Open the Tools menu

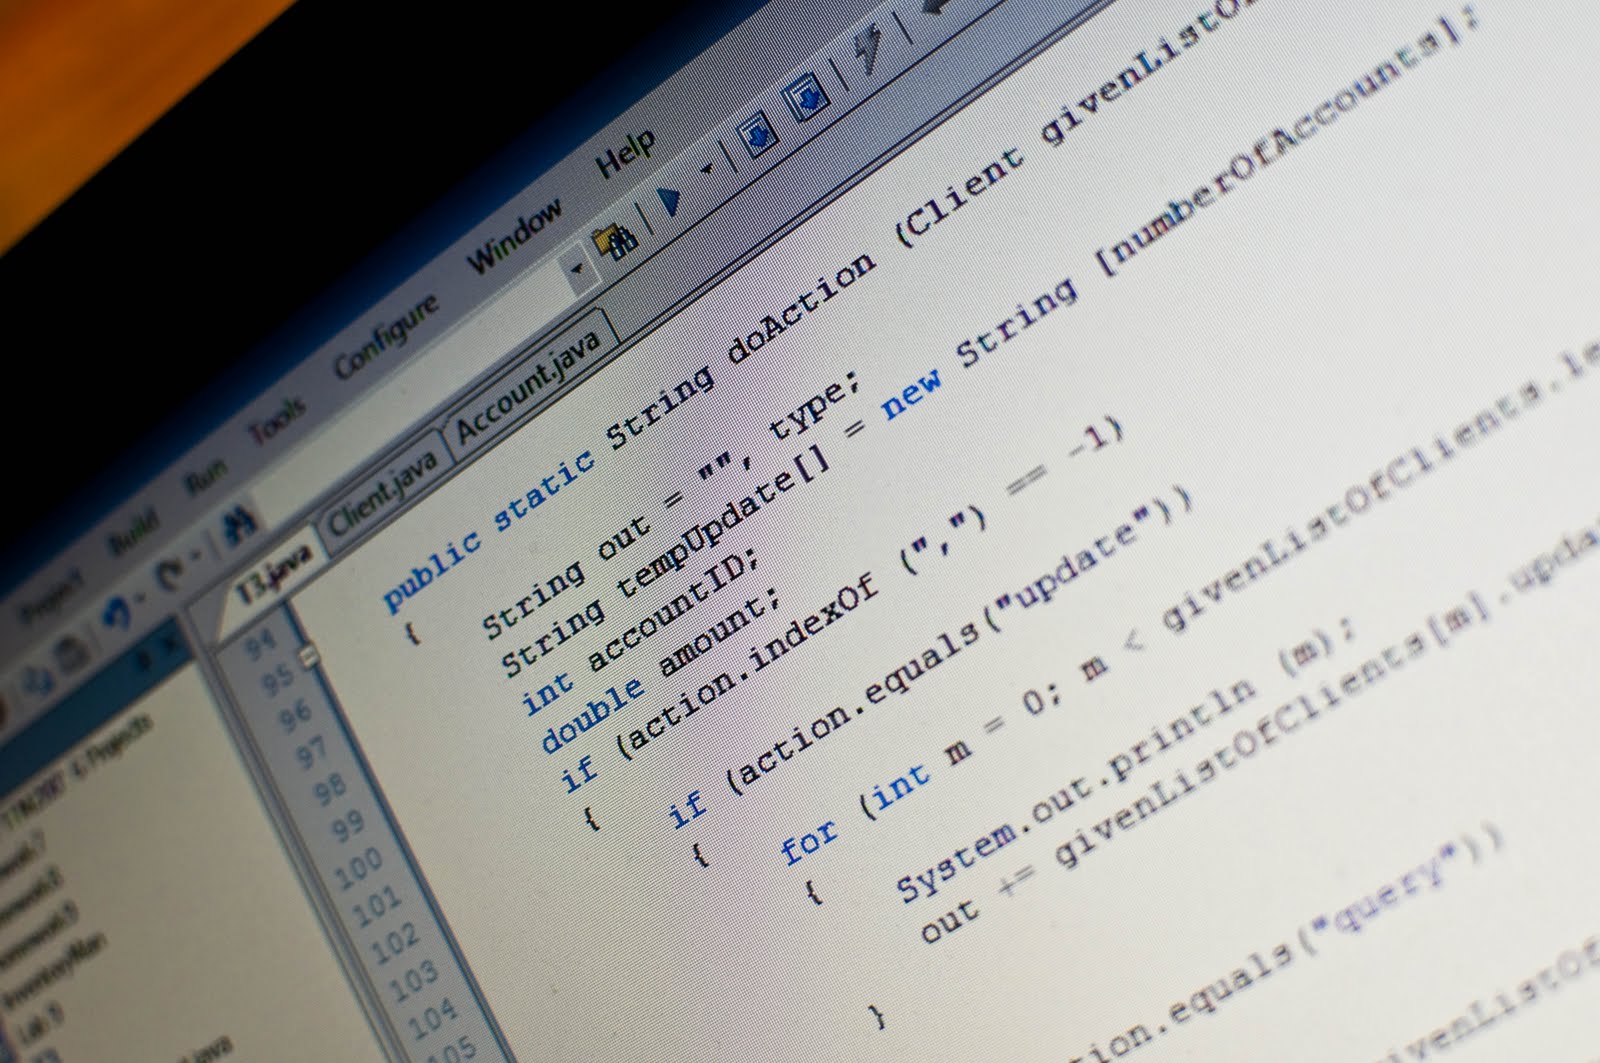(x=277, y=420)
